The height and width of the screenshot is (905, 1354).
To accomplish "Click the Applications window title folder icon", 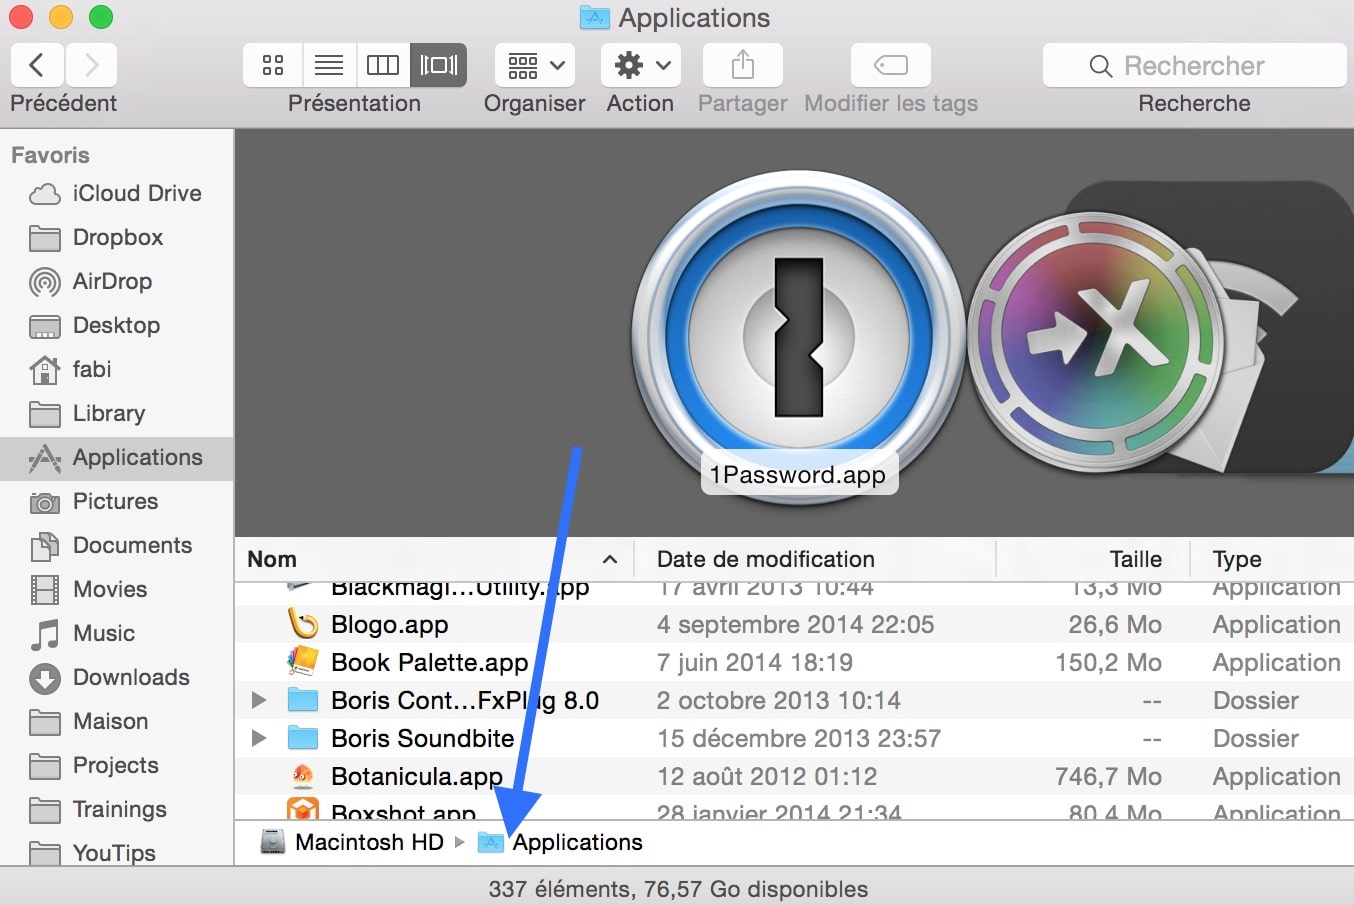I will [x=595, y=18].
